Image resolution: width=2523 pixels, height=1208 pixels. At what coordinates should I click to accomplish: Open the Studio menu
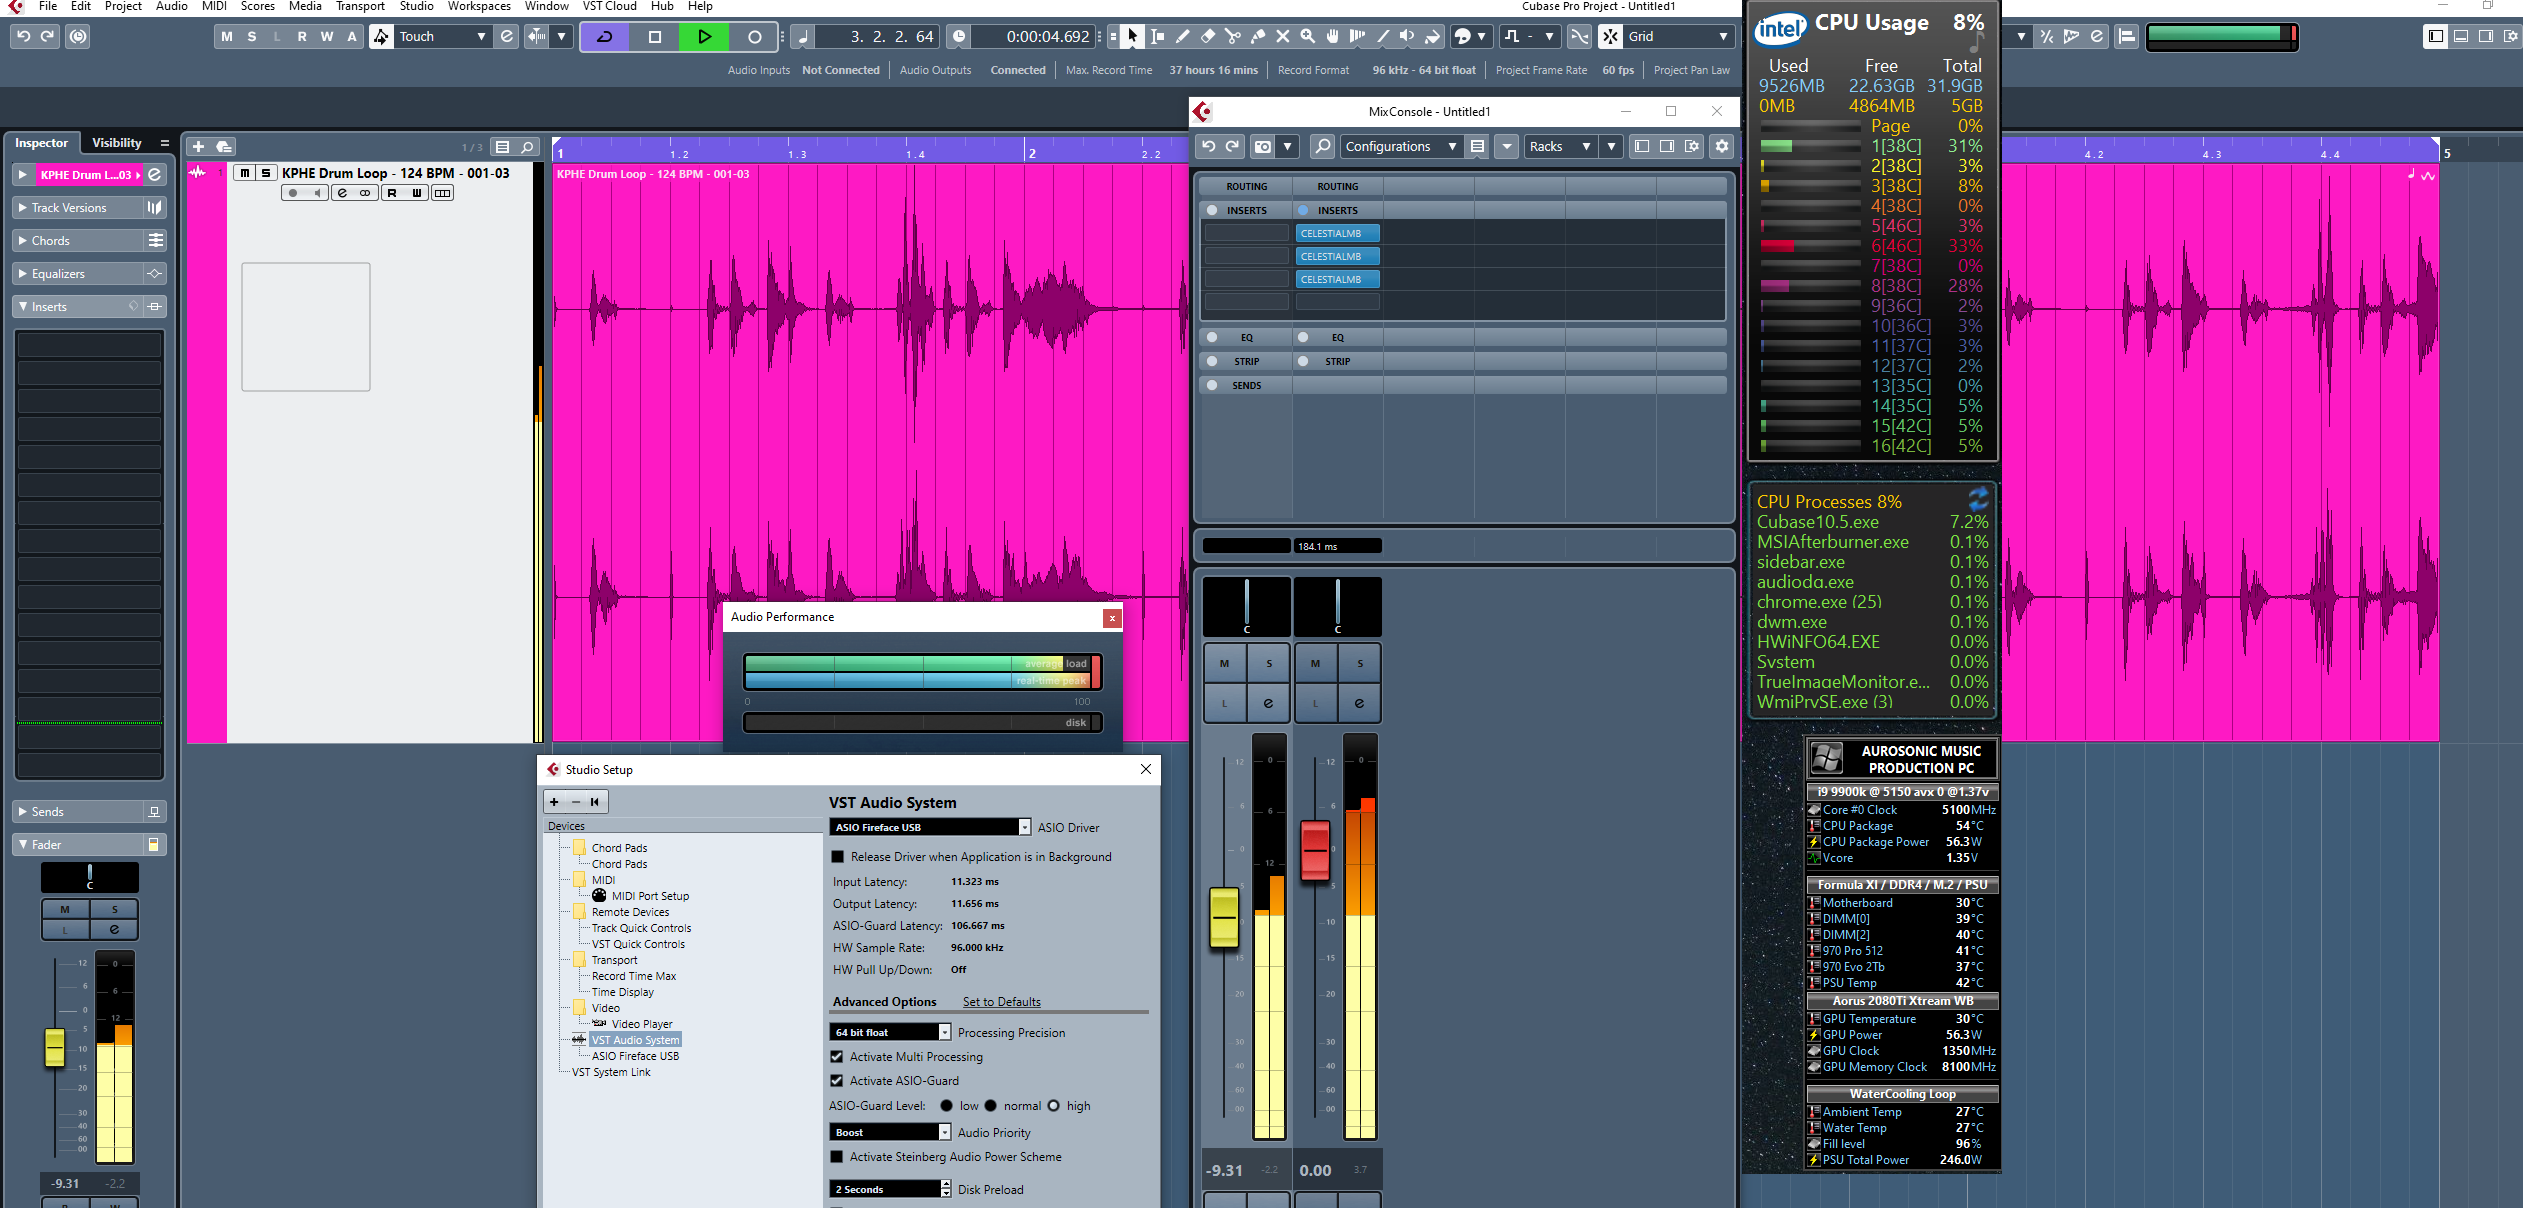click(416, 6)
